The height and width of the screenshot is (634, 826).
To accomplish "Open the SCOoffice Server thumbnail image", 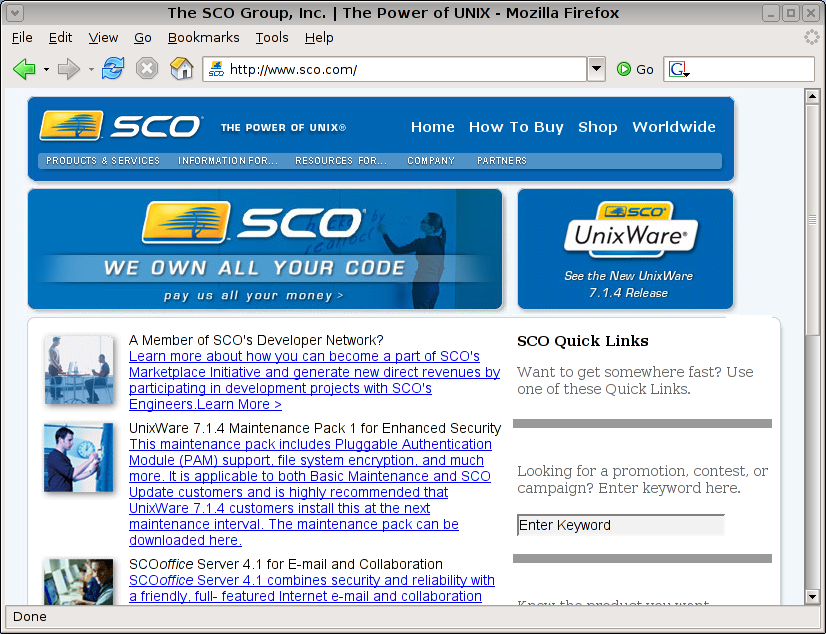I will (78, 581).
